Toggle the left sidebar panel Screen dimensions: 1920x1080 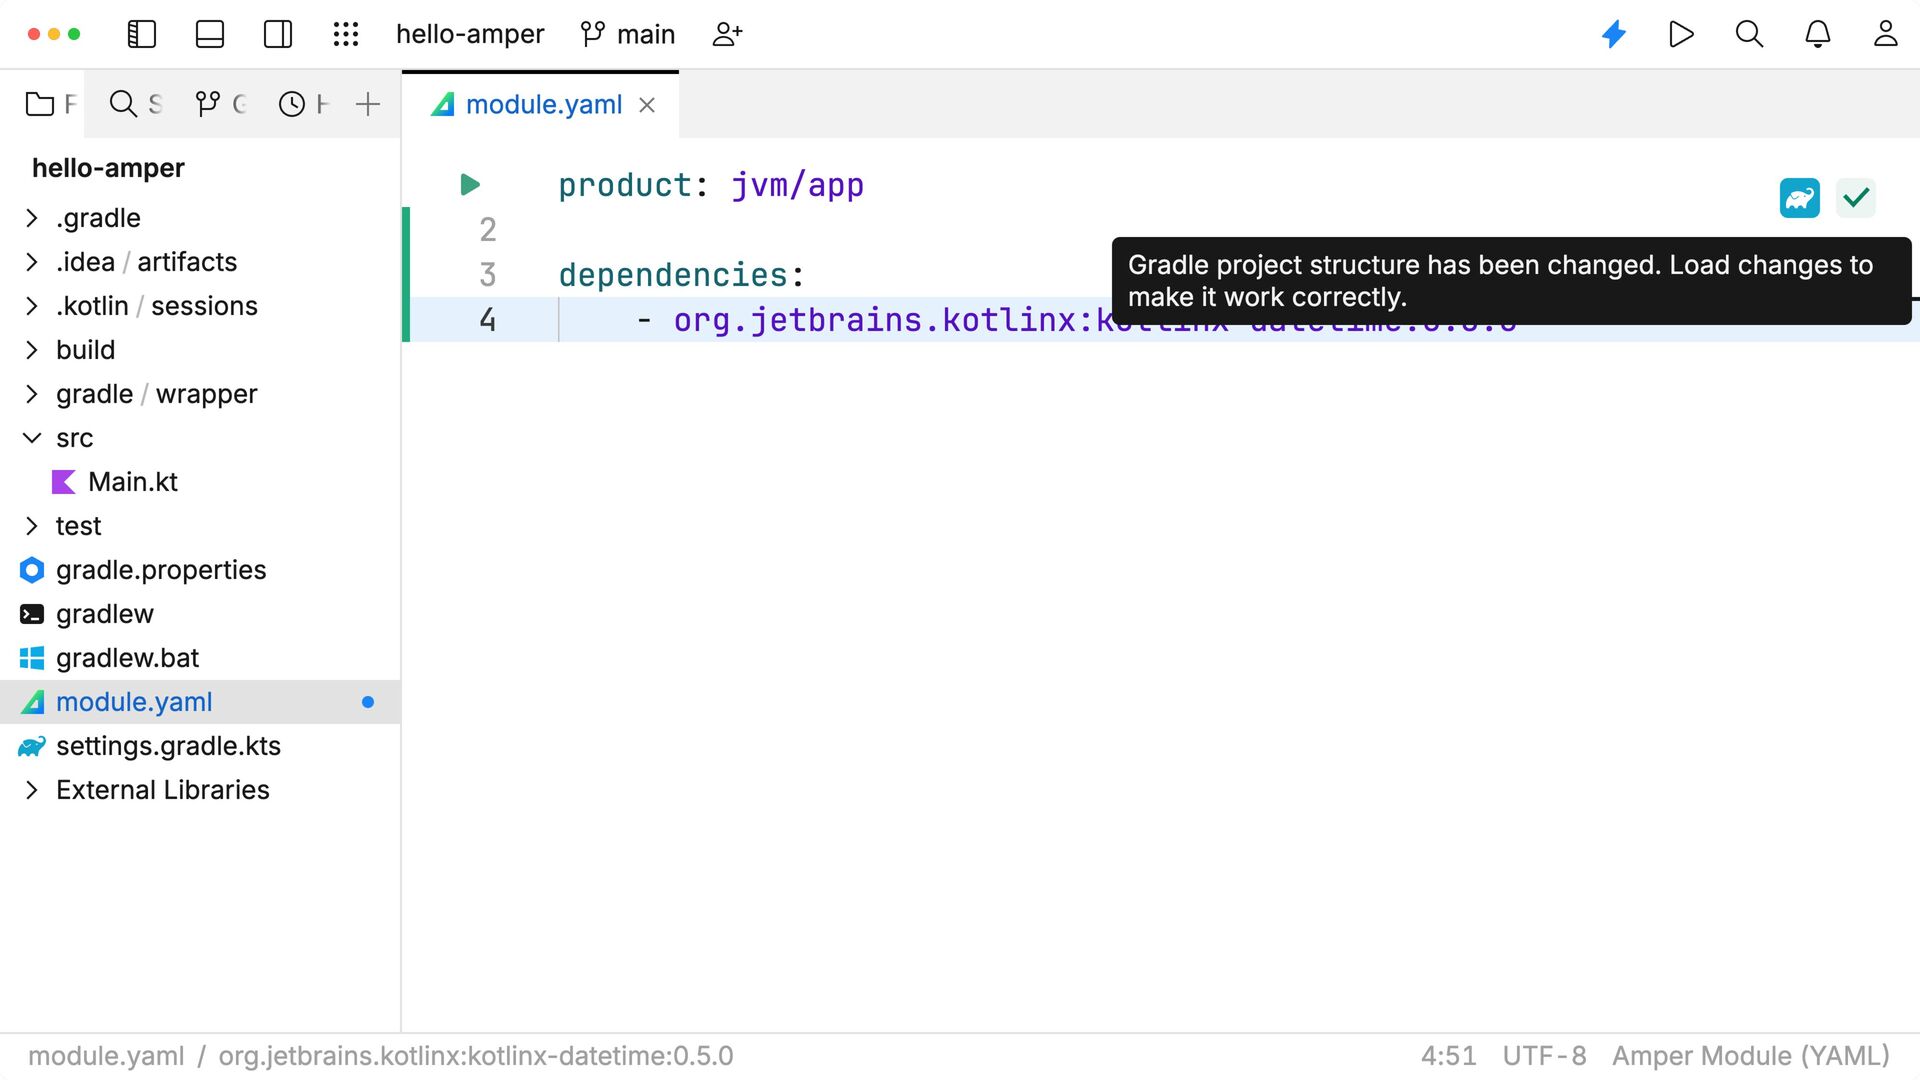(x=142, y=34)
